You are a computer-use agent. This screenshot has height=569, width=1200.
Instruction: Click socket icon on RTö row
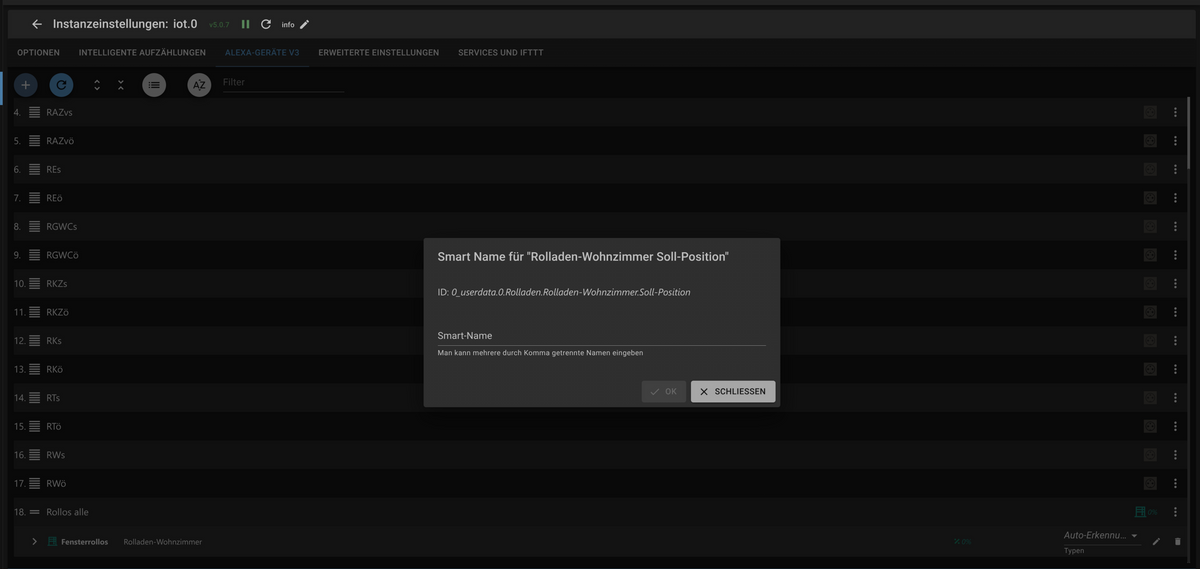pos(1150,426)
